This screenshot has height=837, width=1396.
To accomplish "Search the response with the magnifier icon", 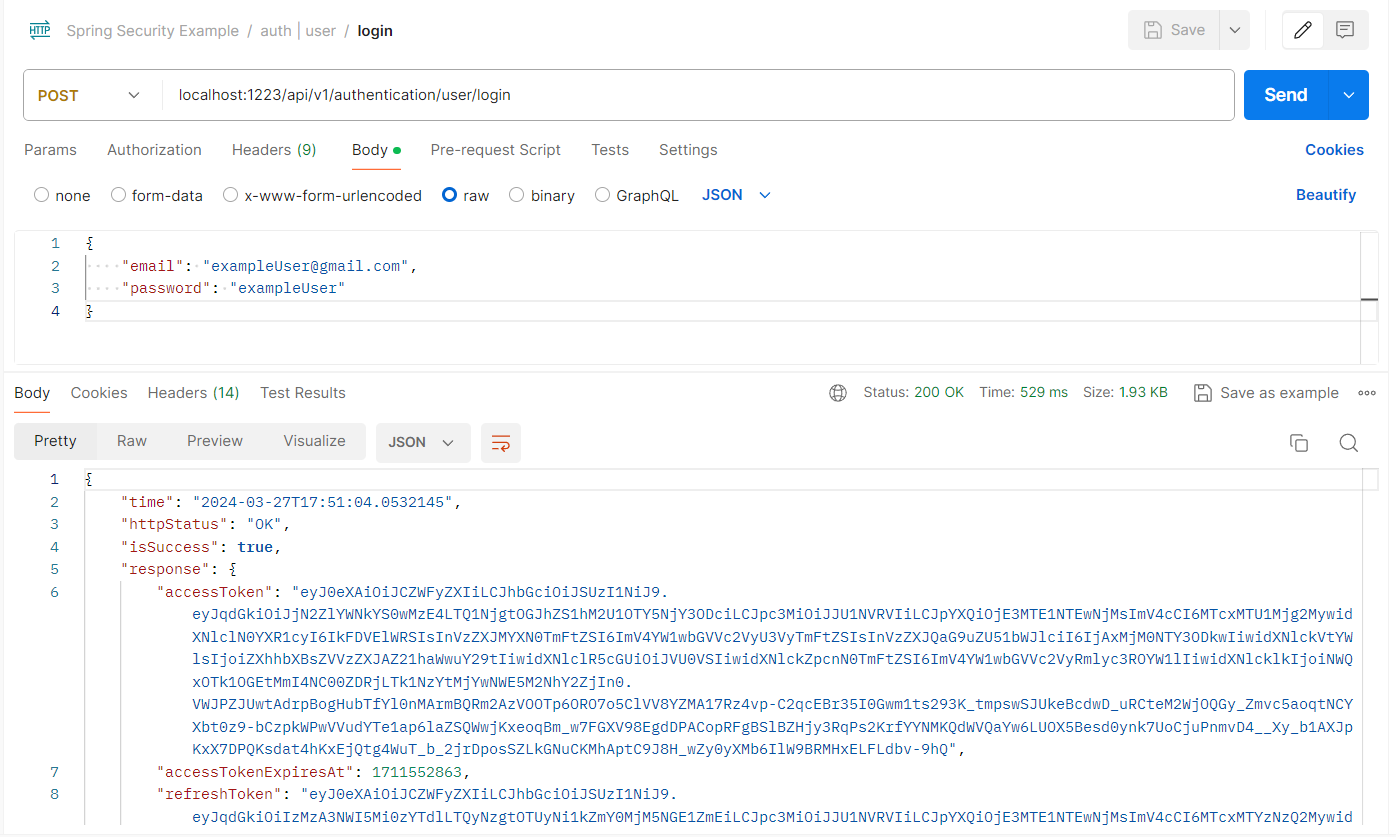I will point(1348,443).
